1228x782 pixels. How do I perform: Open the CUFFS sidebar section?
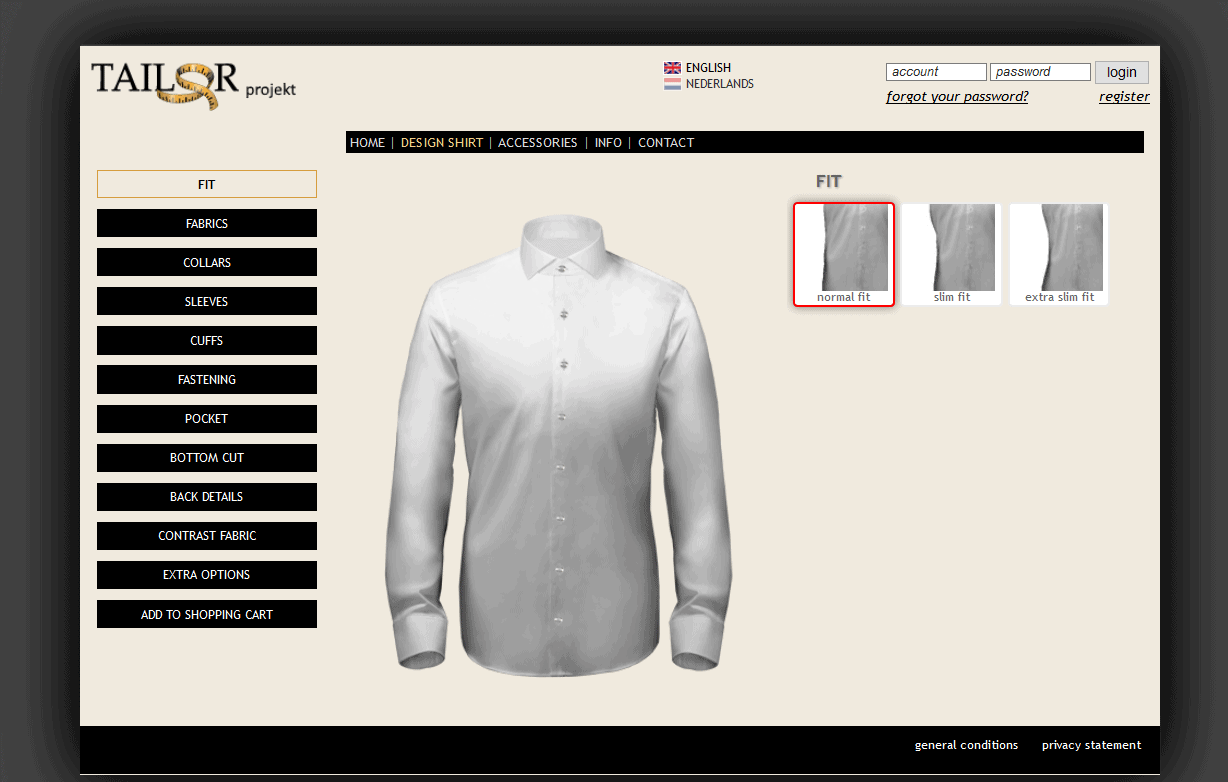click(x=207, y=340)
